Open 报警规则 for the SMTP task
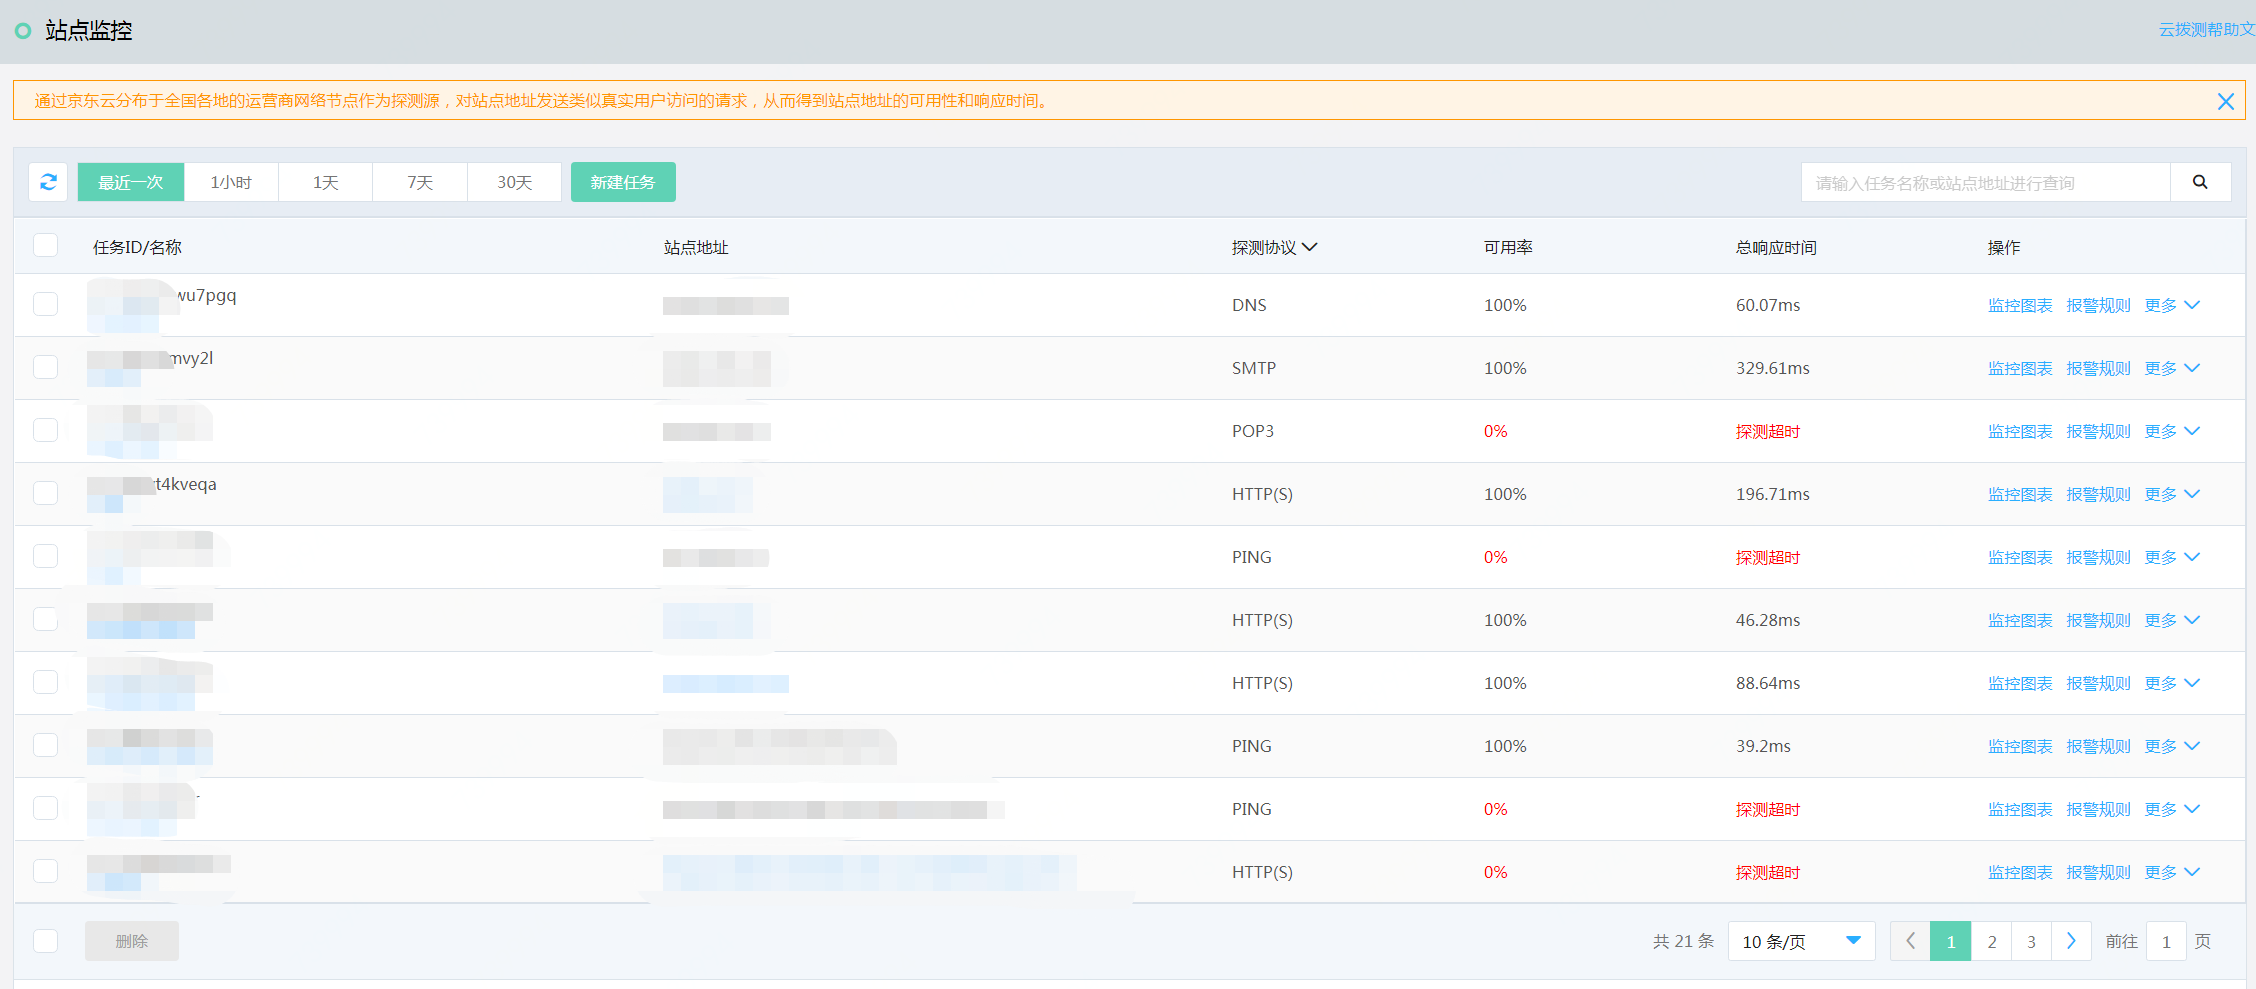 click(x=2098, y=367)
